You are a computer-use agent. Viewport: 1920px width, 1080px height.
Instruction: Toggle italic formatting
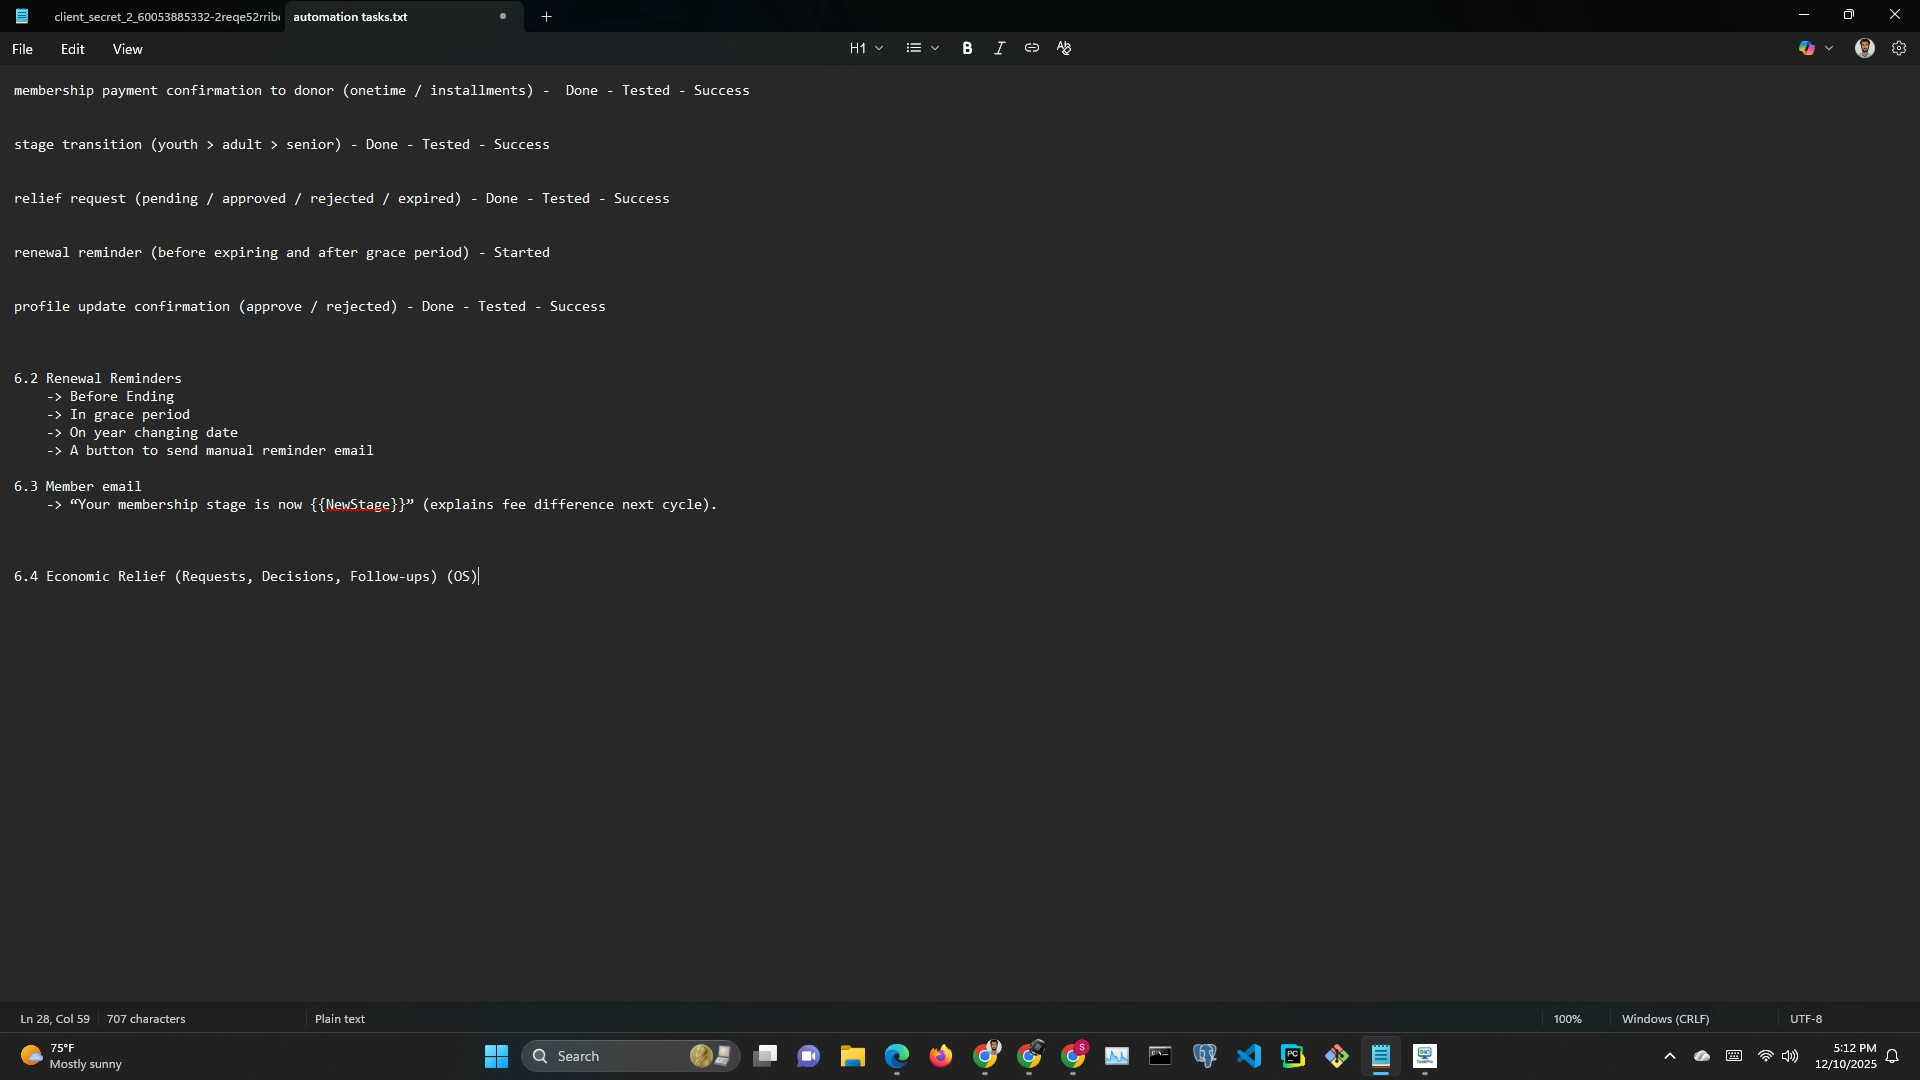(999, 48)
